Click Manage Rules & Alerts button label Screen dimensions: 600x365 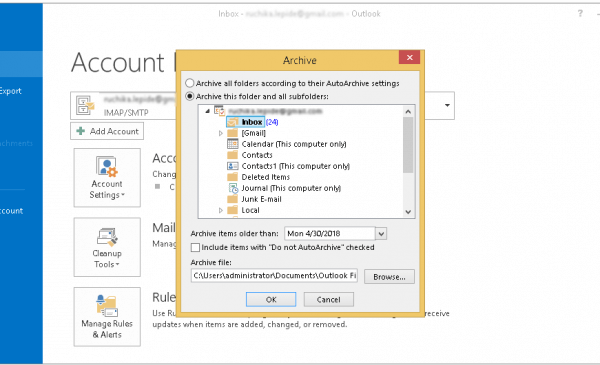coord(107,329)
